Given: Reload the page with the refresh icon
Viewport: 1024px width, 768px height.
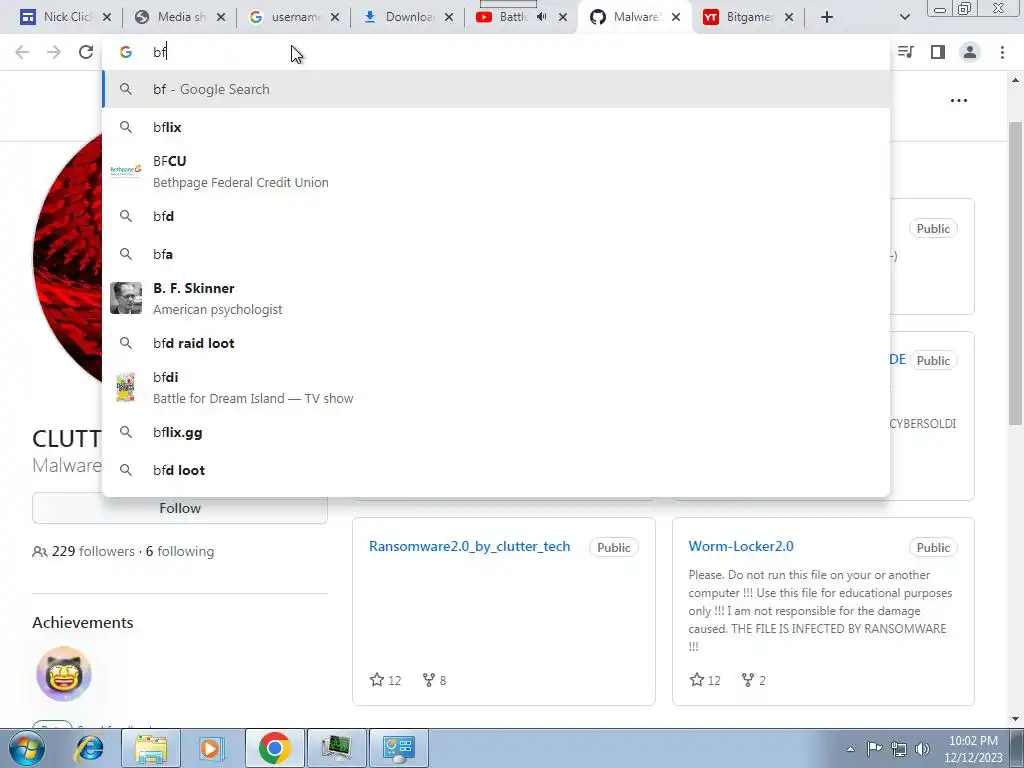Looking at the screenshot, I should [x=86, y=52].
